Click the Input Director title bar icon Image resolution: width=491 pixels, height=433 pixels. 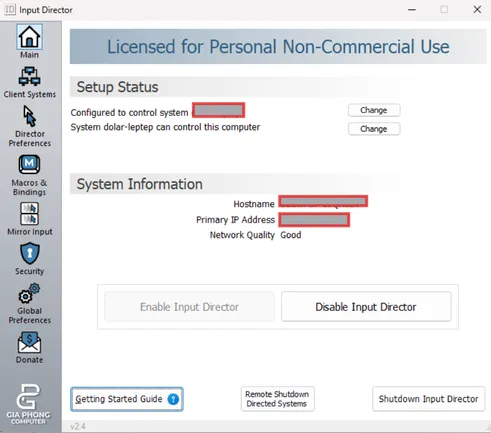click(x=10, y=10)
